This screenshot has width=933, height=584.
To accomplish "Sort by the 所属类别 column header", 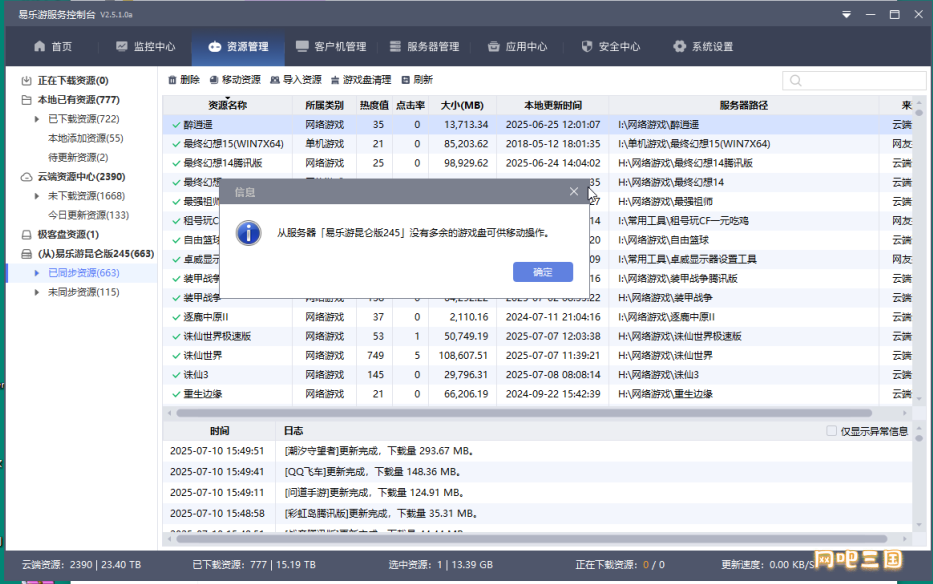I will click(x=324, y=105).
